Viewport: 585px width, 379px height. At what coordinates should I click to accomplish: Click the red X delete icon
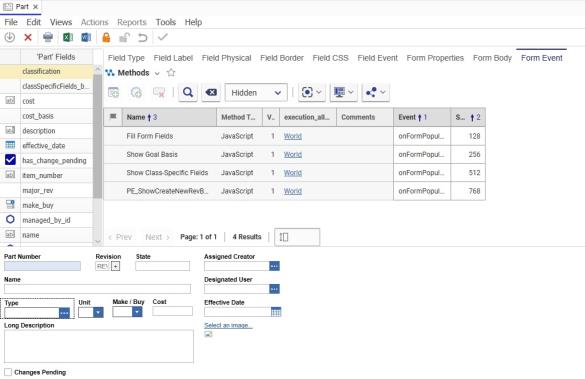coord(28,37)
